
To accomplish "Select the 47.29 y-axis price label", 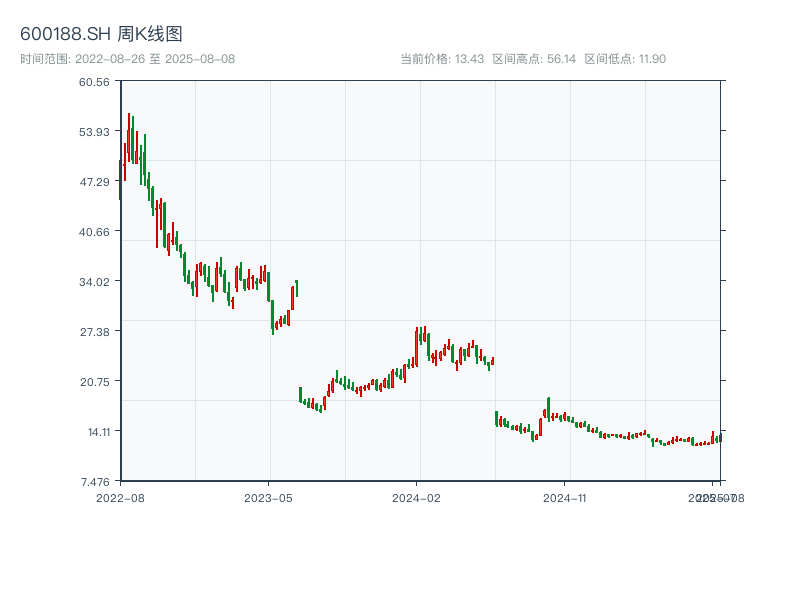I will [x=94, y=182].
